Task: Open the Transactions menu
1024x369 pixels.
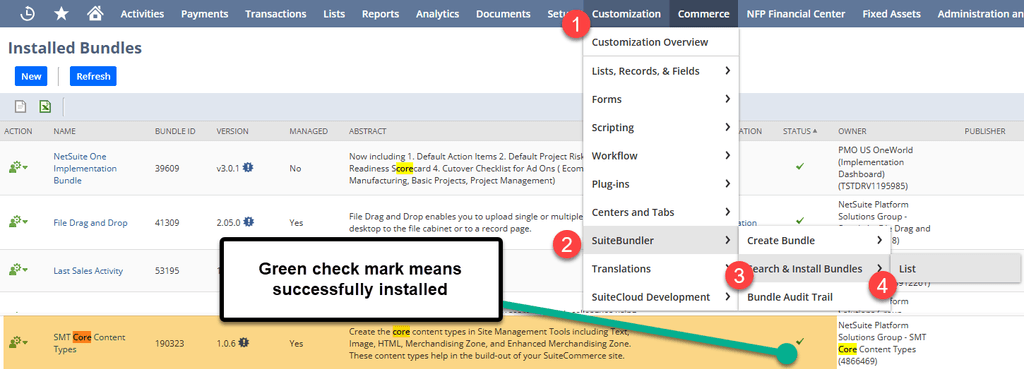Action: pos(276,13)
